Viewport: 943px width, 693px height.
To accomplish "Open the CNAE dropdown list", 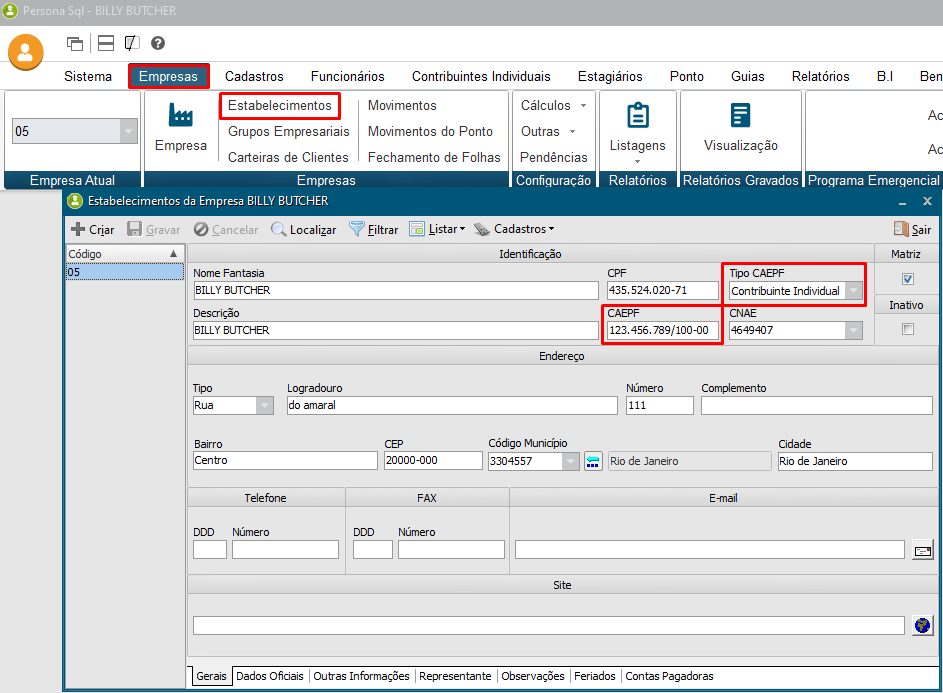I will pyautogui.click(x=853, y=330).
